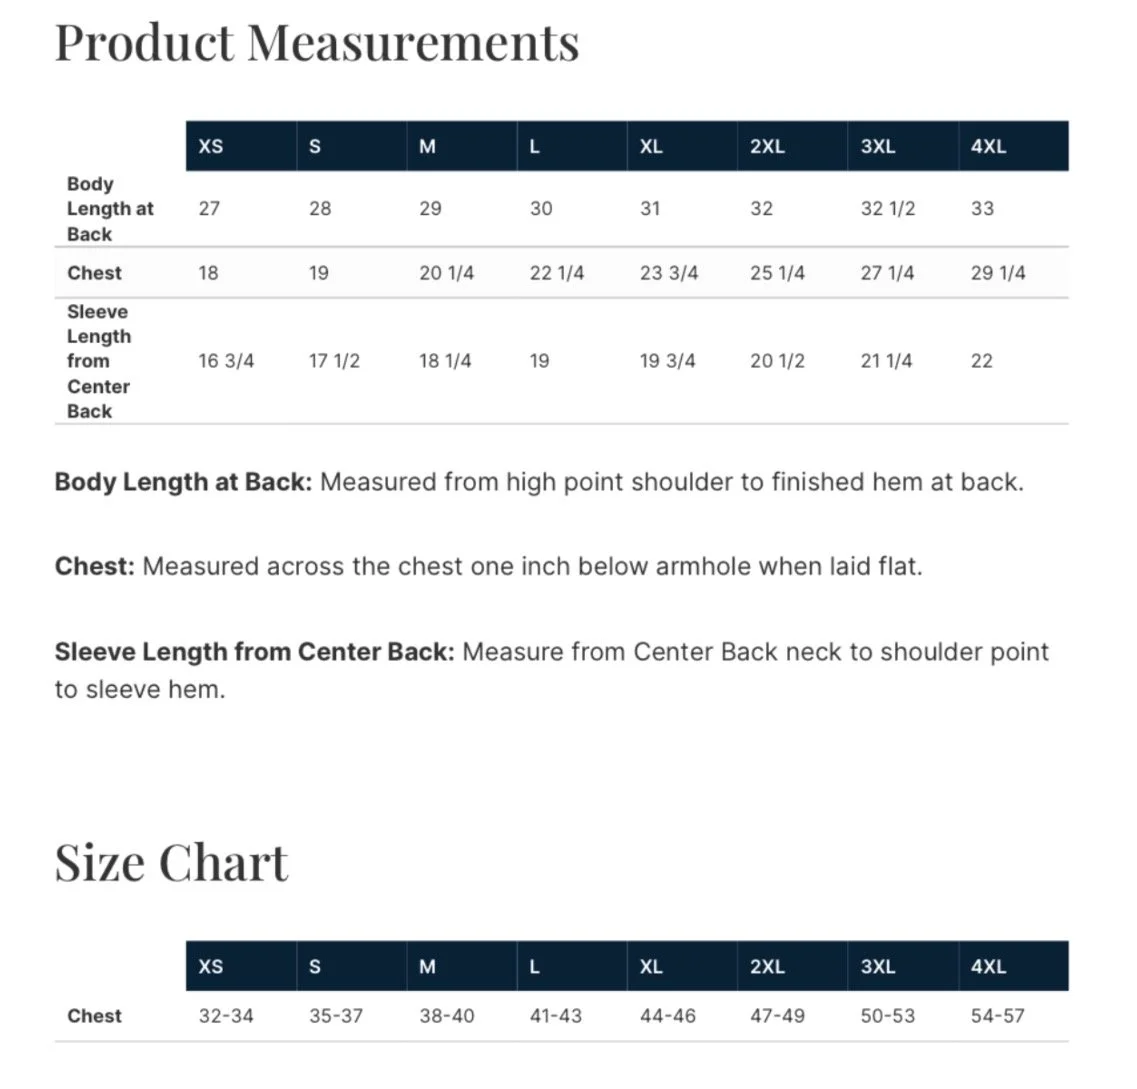Viewport: 1137px width, 1089px height.
Task: Click the 38-40 chest range cell
Action: click(x=447, y=1016)
